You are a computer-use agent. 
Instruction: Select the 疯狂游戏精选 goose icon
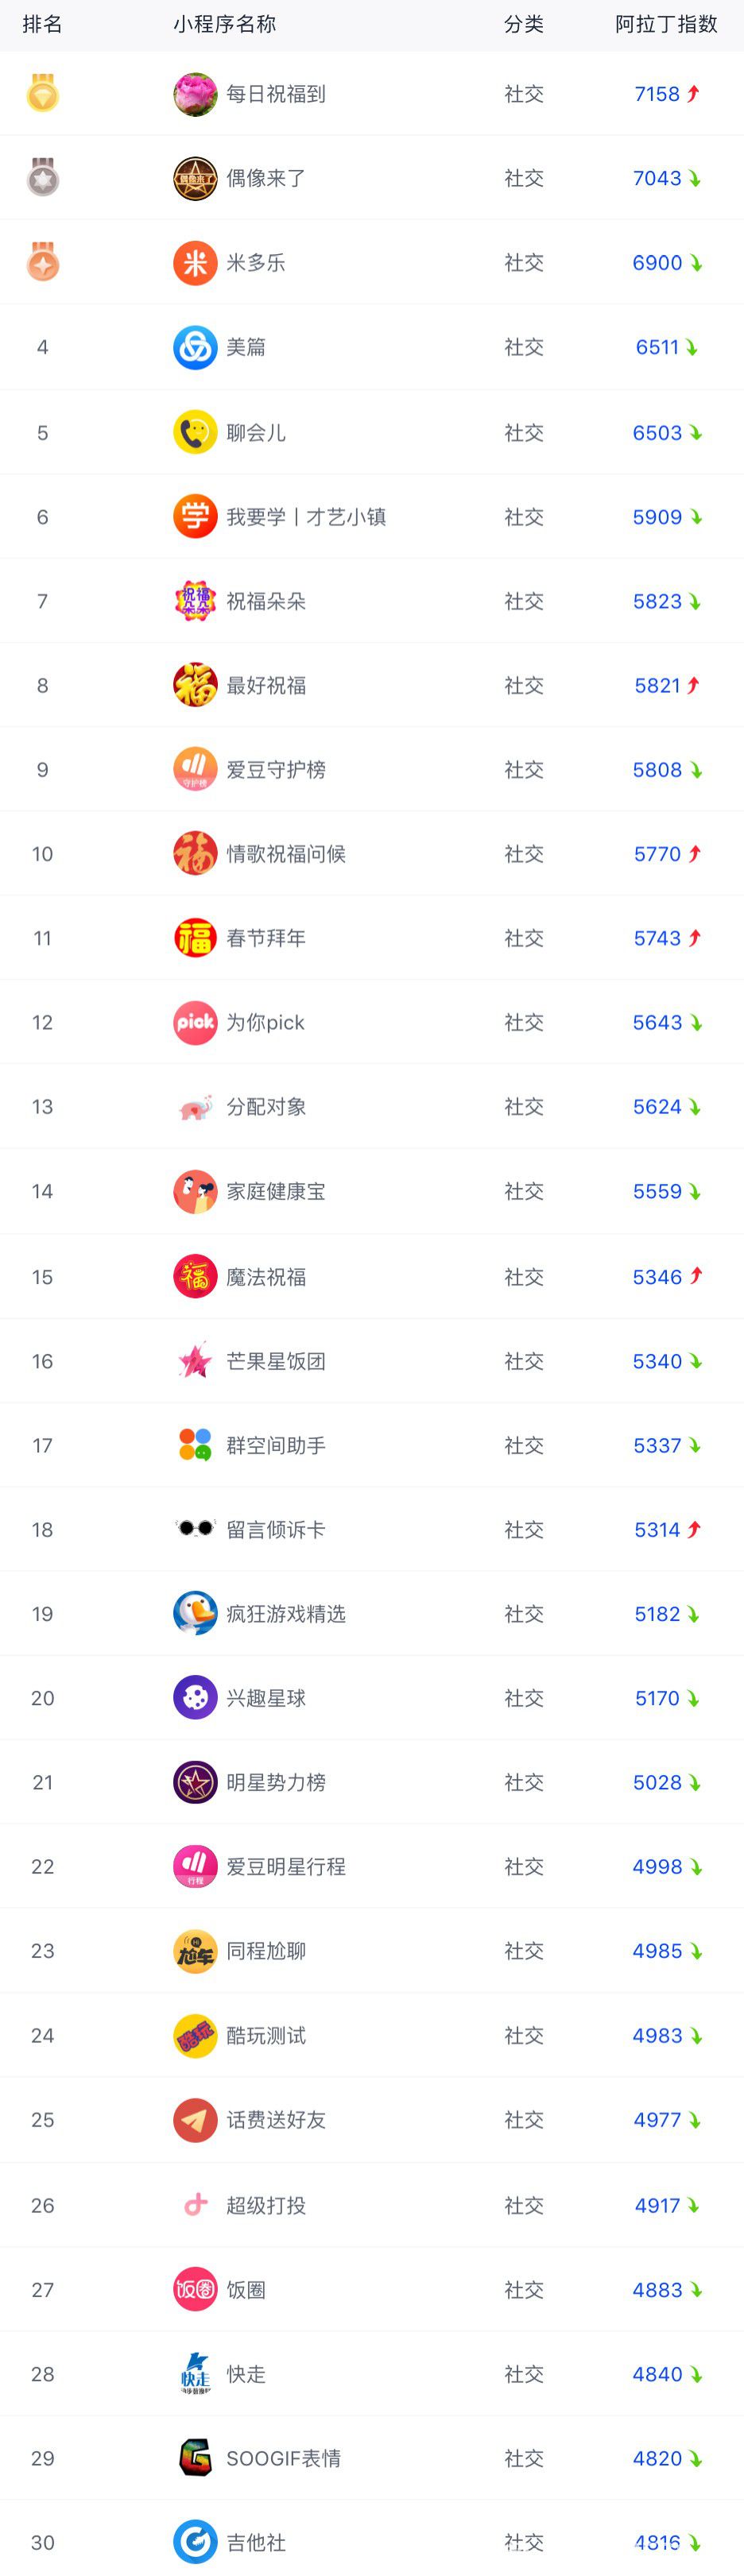[195, 1613]
